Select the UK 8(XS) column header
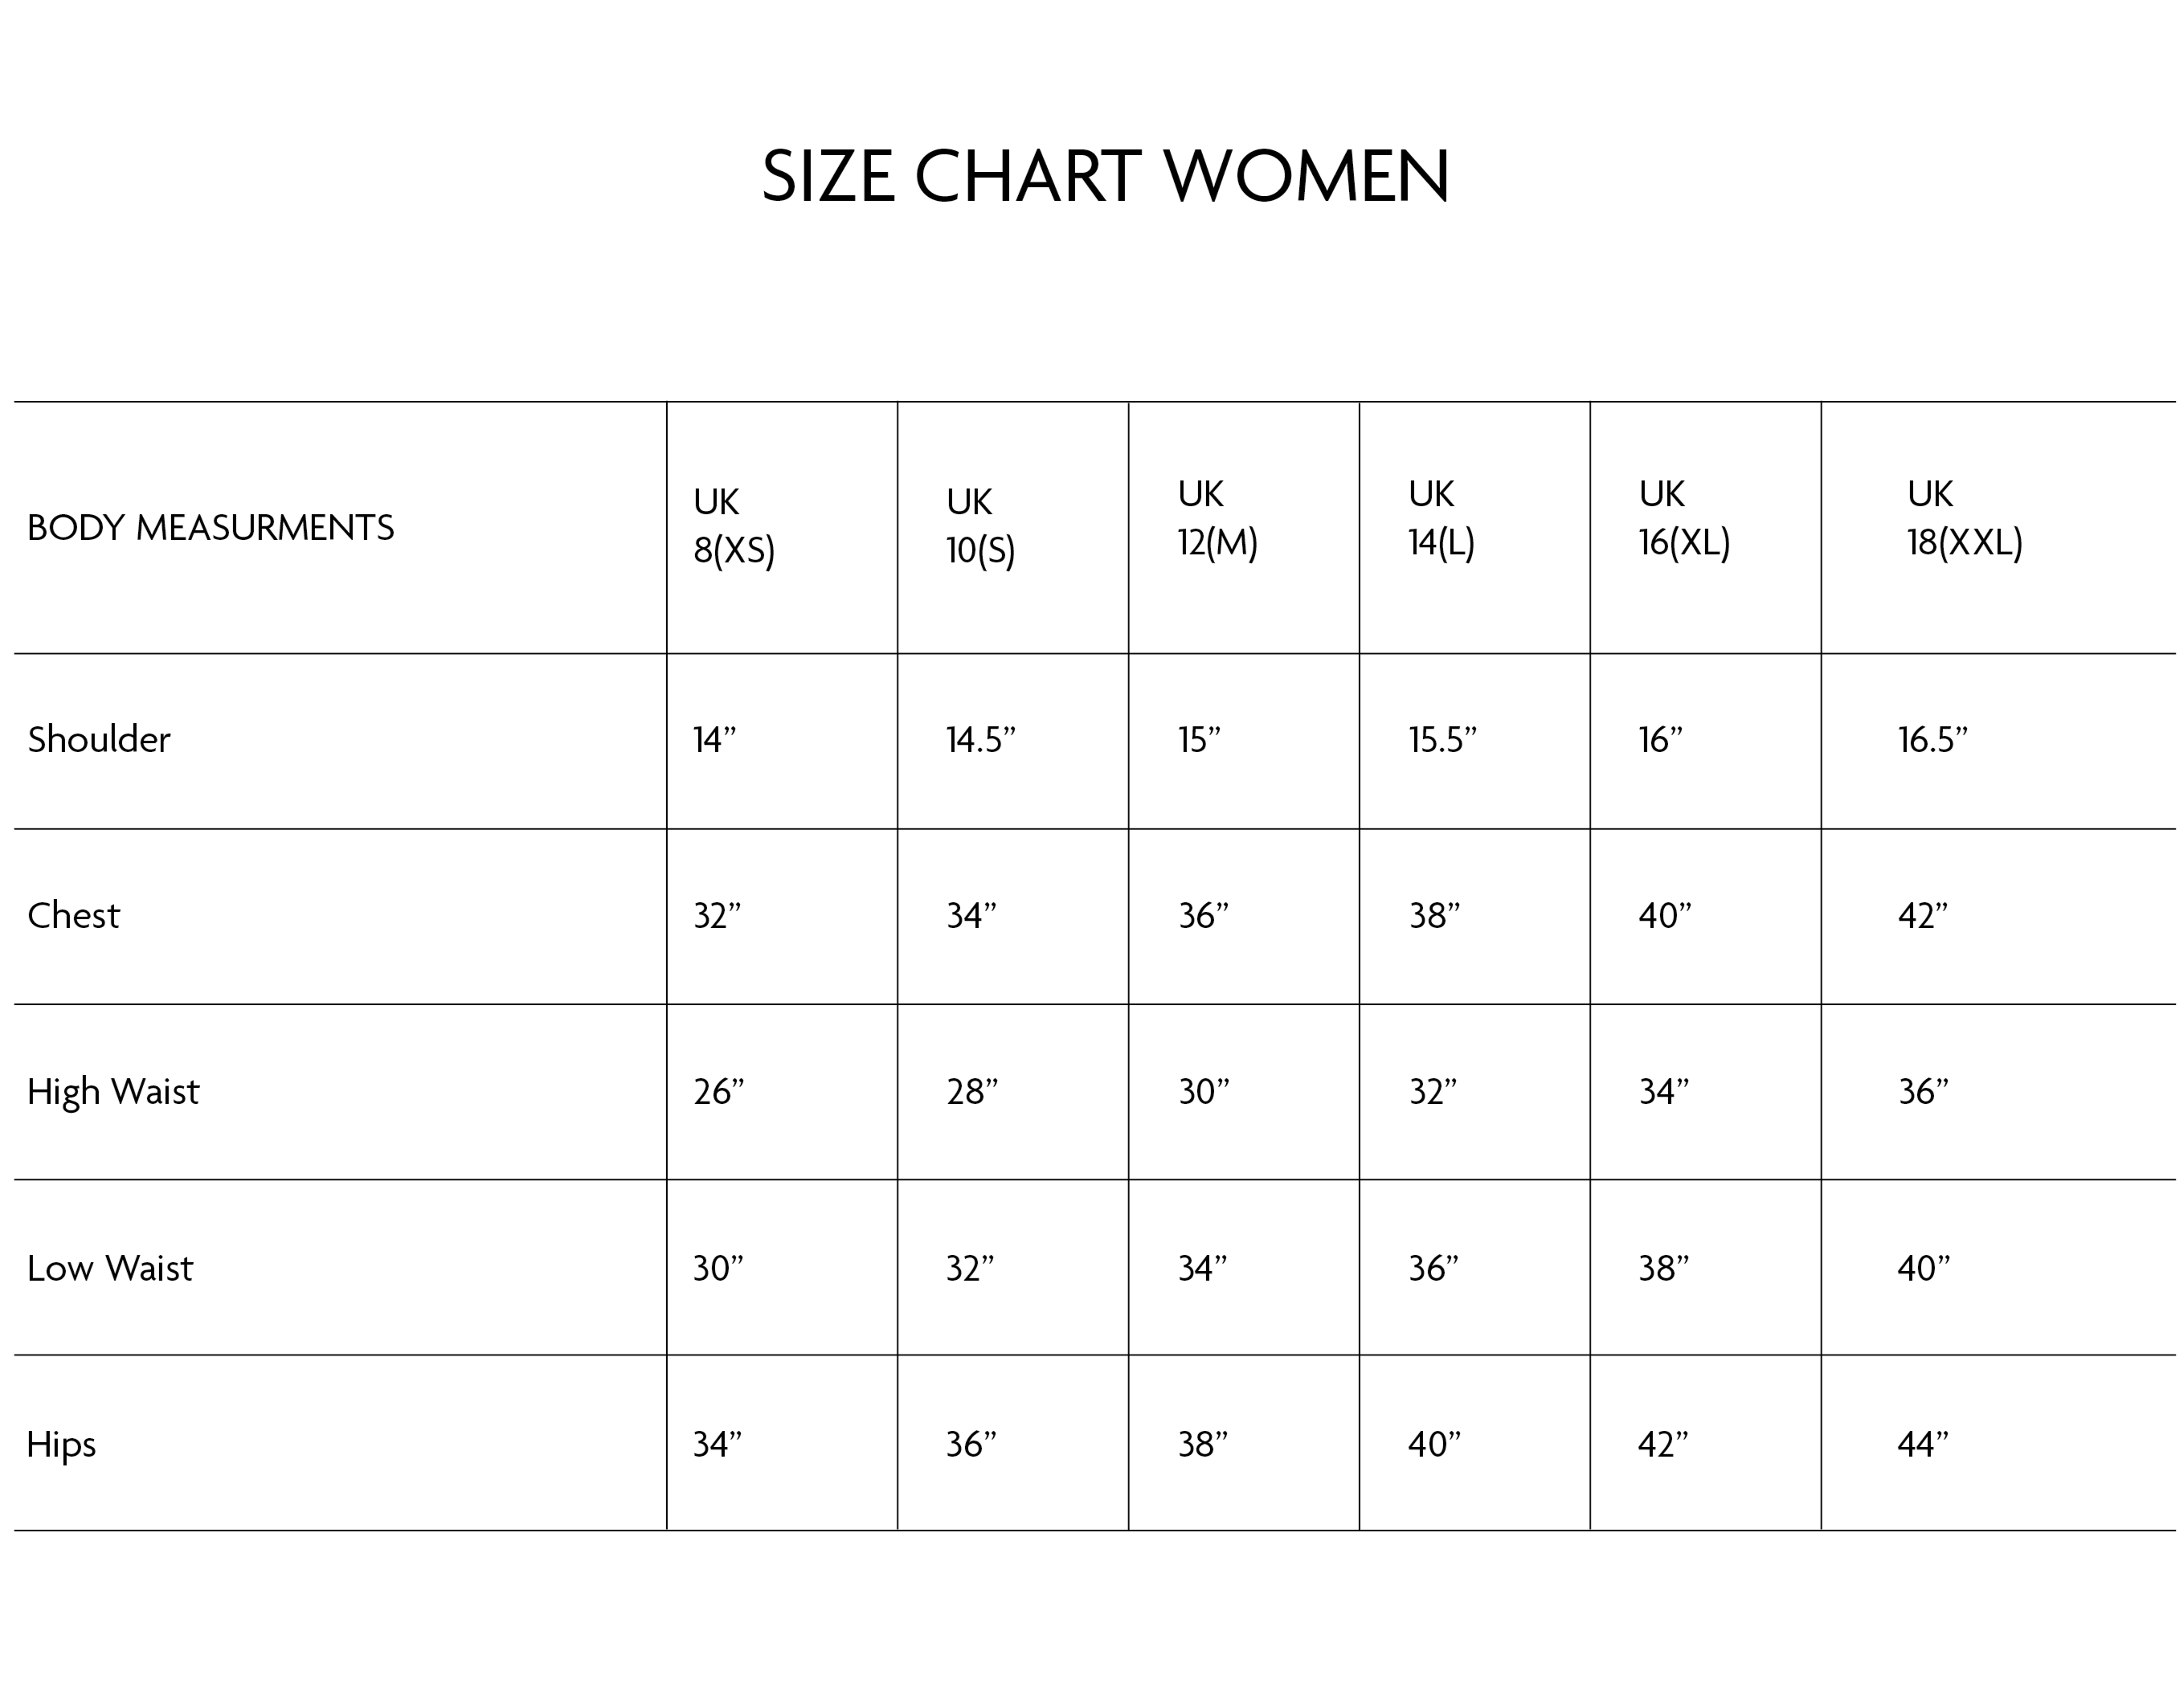The width and height of the screenshot is (2184, 1688). point(734,526)
